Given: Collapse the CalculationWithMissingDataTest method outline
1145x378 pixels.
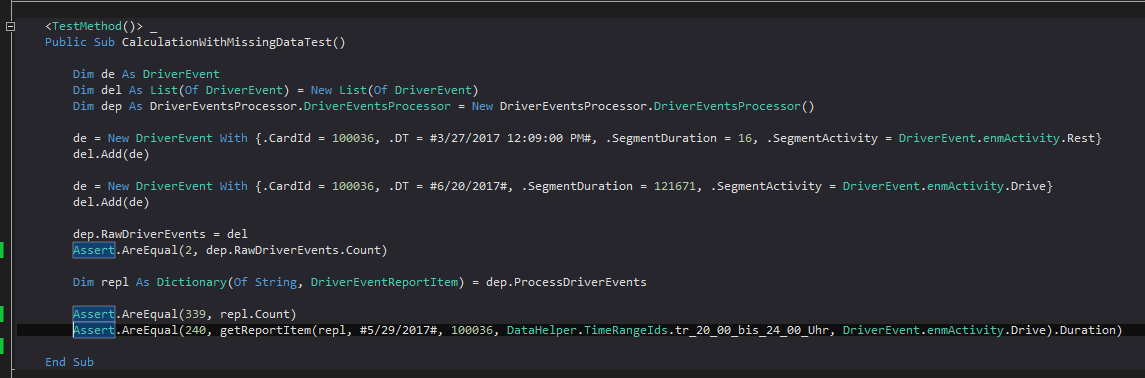Looking at the screenshot, I should 10,27.
